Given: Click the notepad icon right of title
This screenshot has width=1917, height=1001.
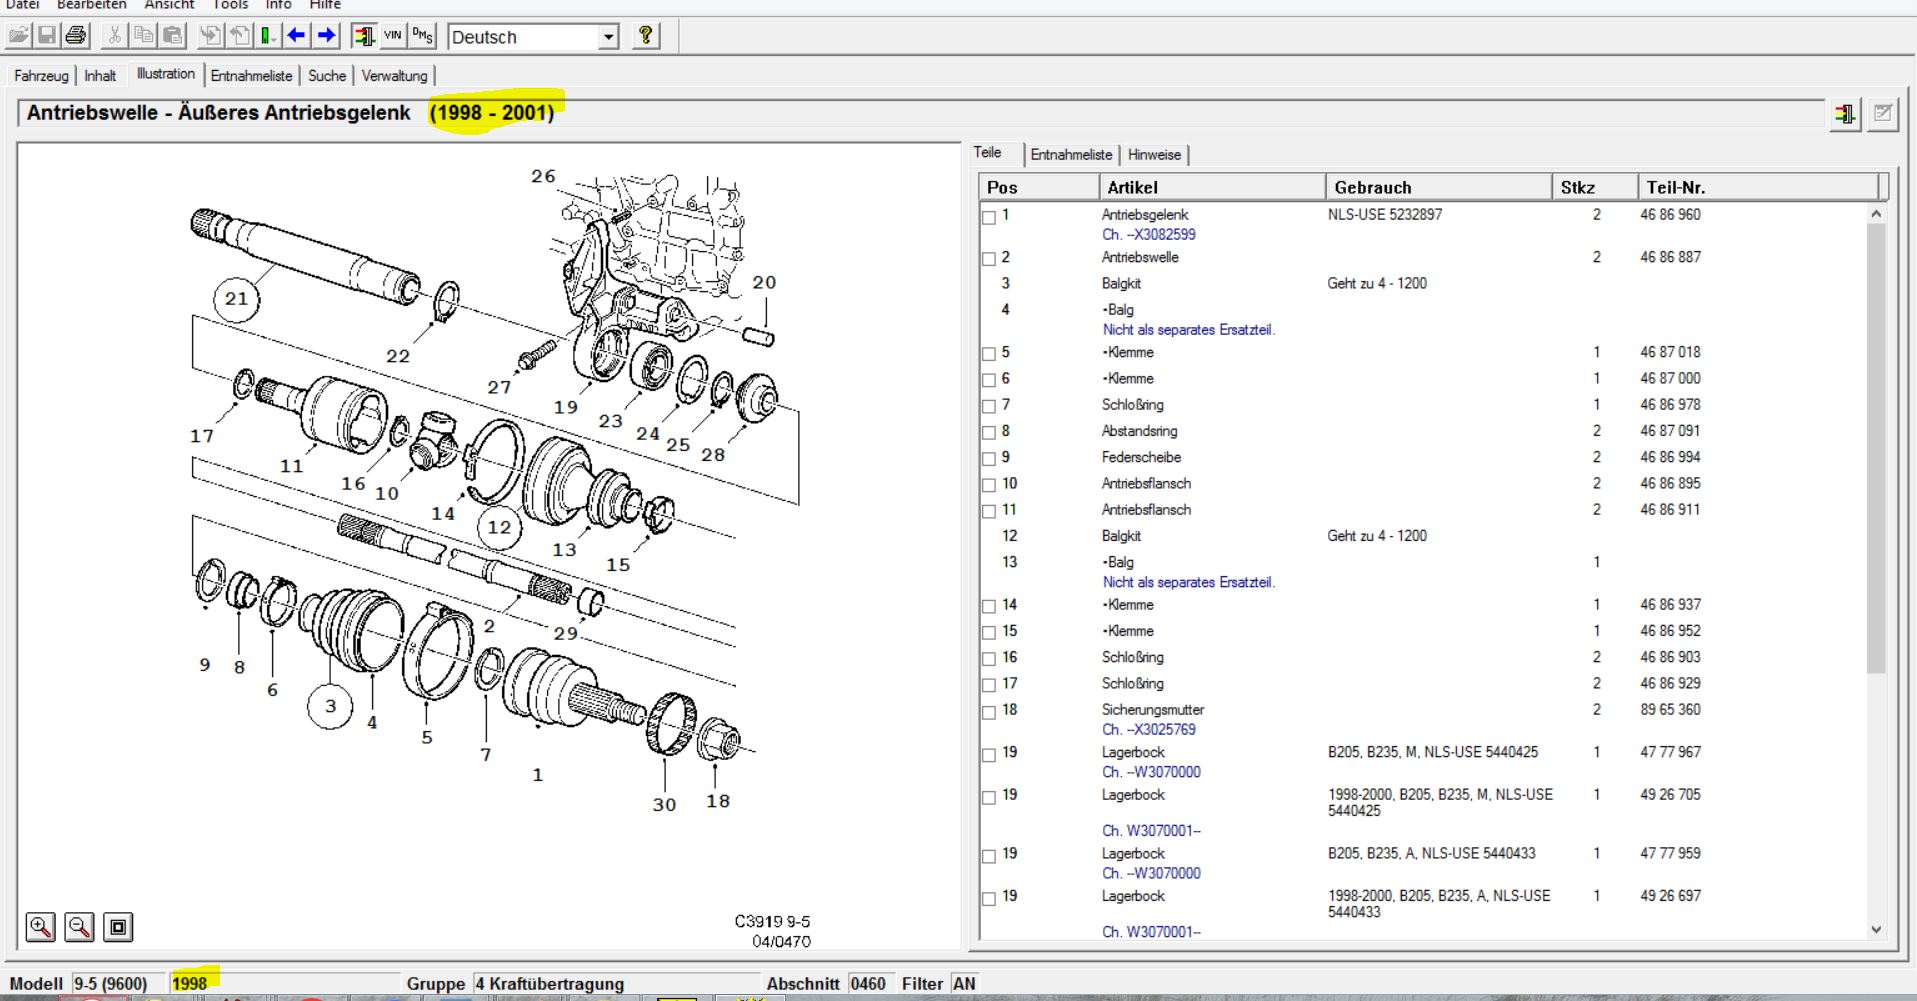Looking at the screenshot, I should pos(1882,114).
